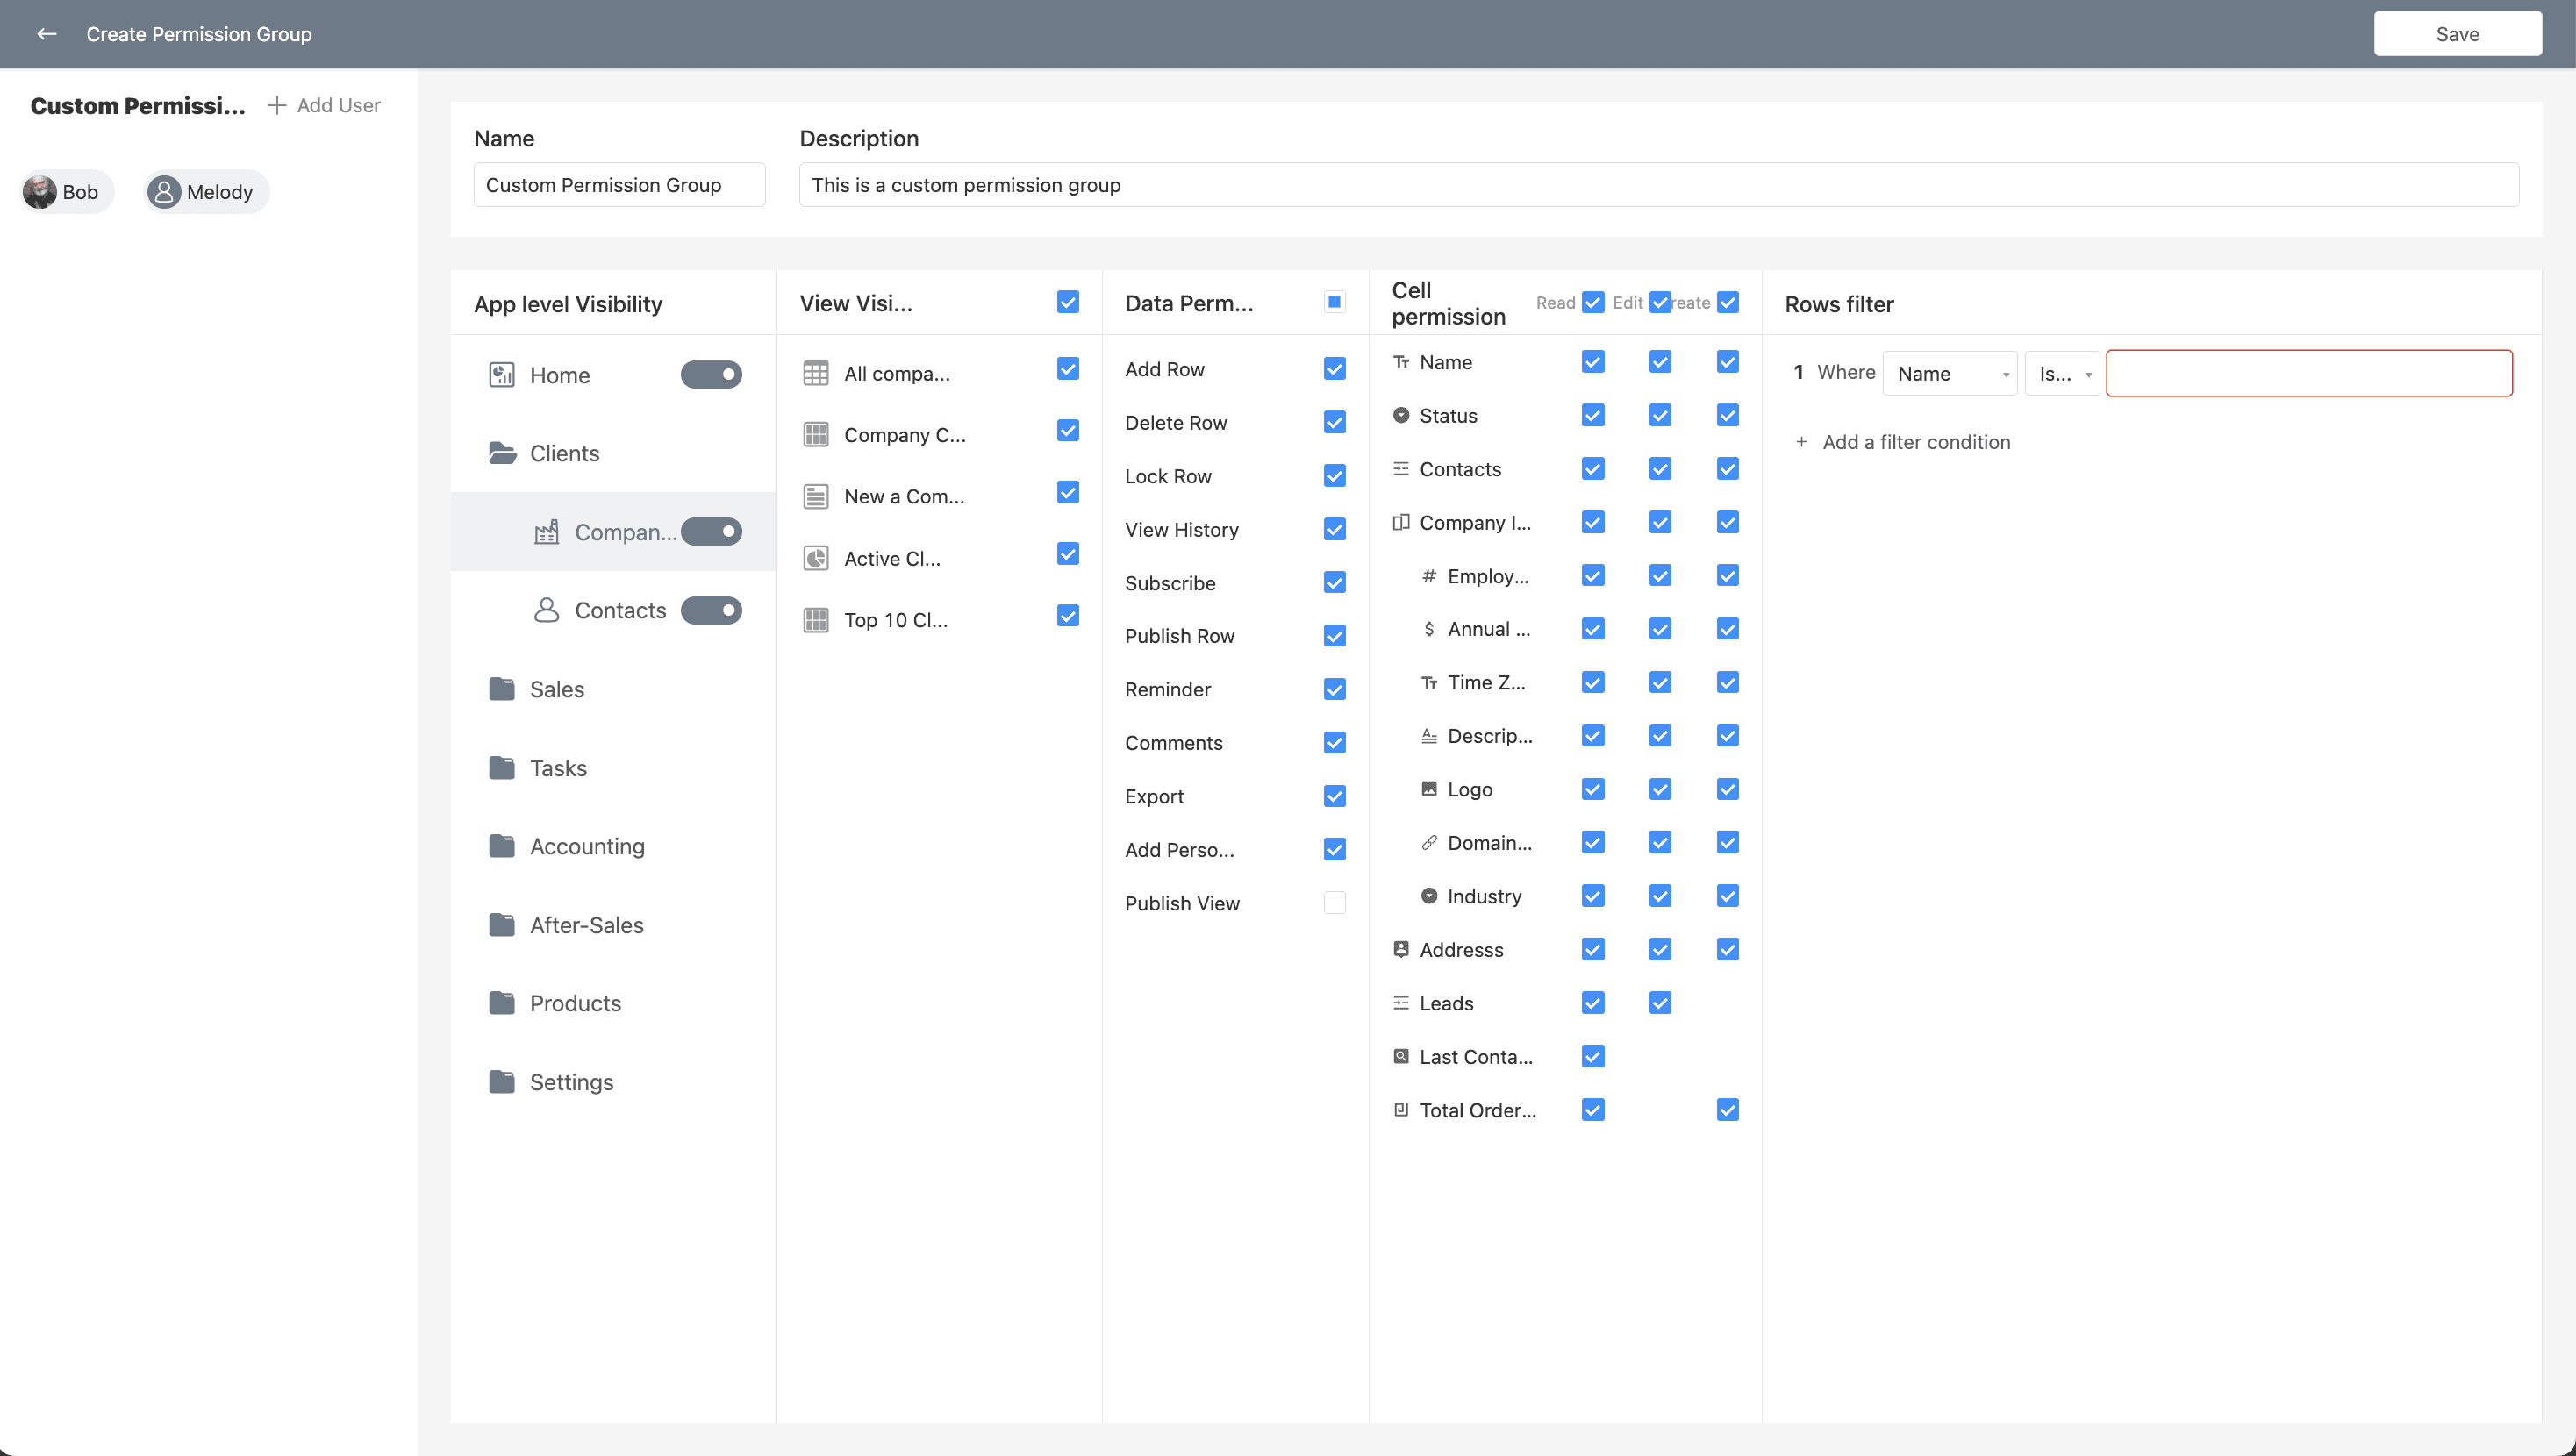Select the Sales folder item
Screen dimensions: 2576x1456
tap(556, 689)
